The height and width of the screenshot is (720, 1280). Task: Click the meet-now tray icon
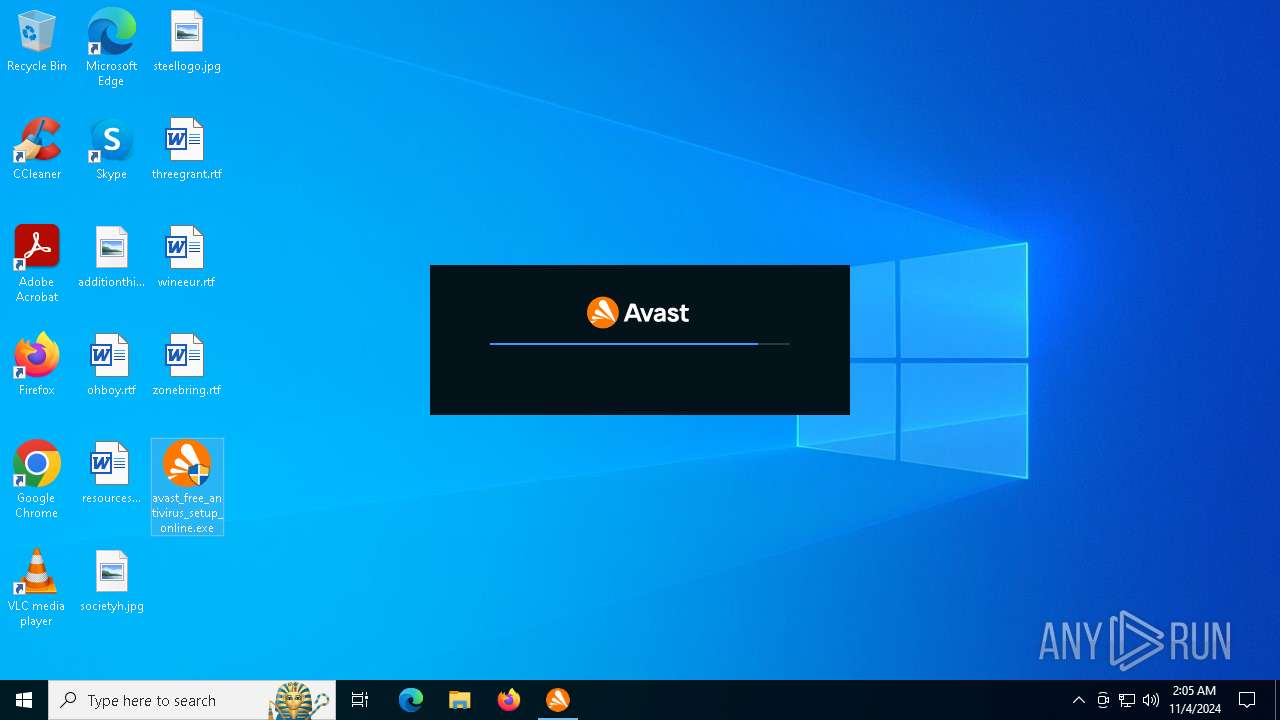pos(1103,700)
